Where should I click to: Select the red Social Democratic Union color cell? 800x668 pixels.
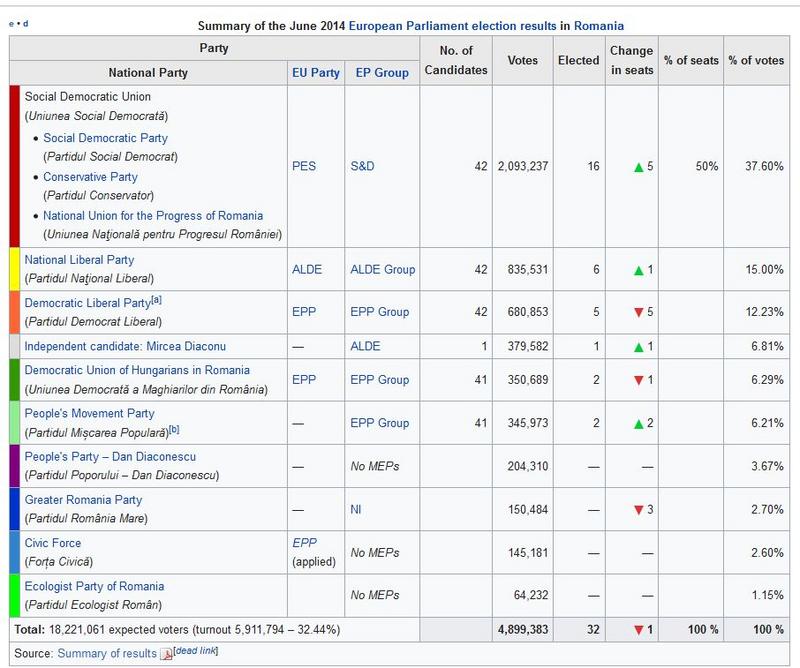click(14, 166)
